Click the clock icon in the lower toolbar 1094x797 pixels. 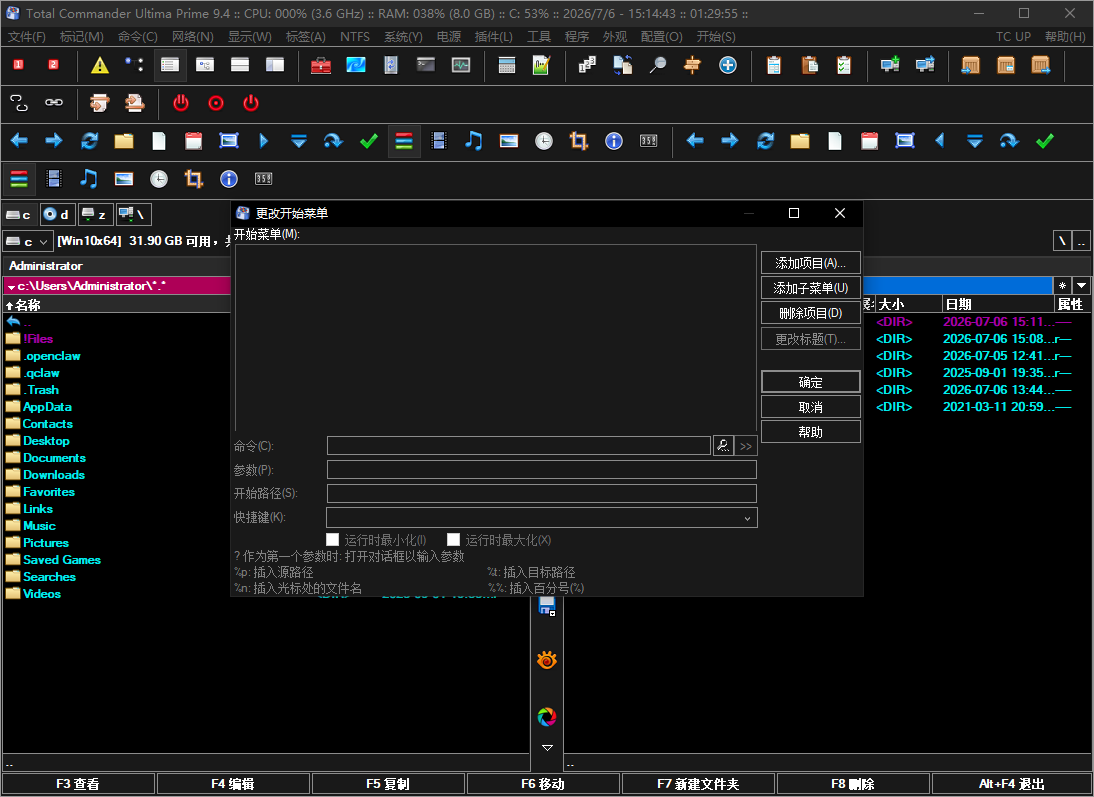point(159,179)
